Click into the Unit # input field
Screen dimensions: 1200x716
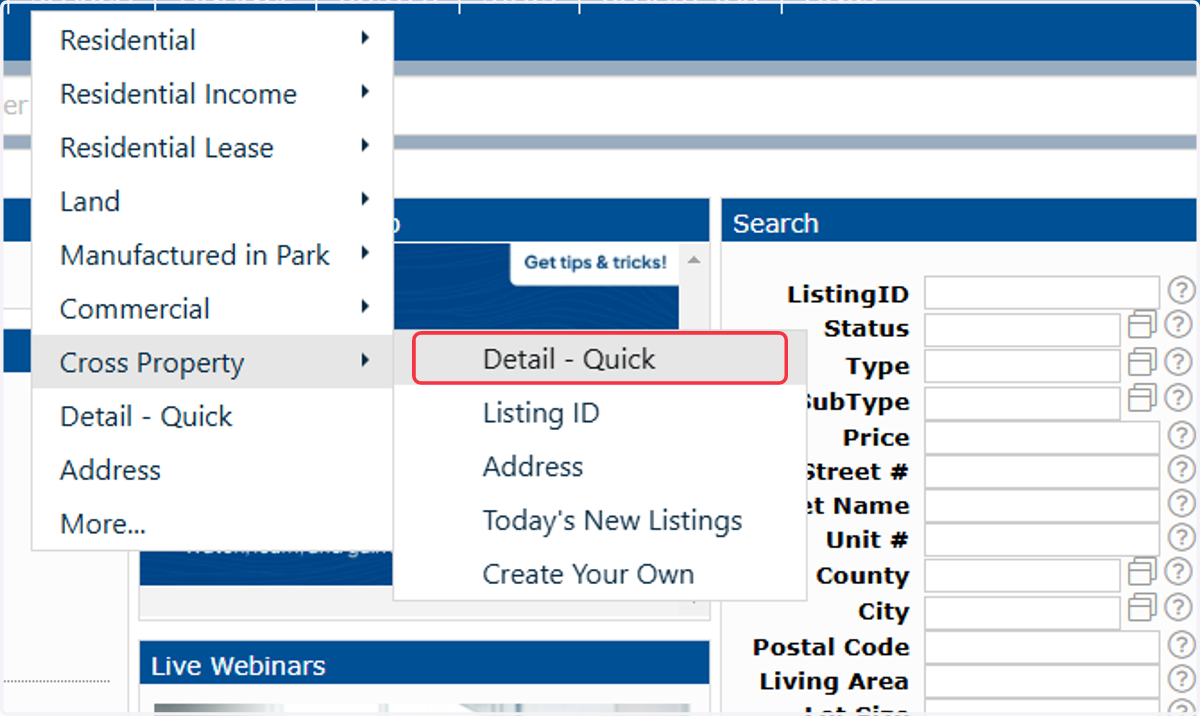coord(1041,539)
